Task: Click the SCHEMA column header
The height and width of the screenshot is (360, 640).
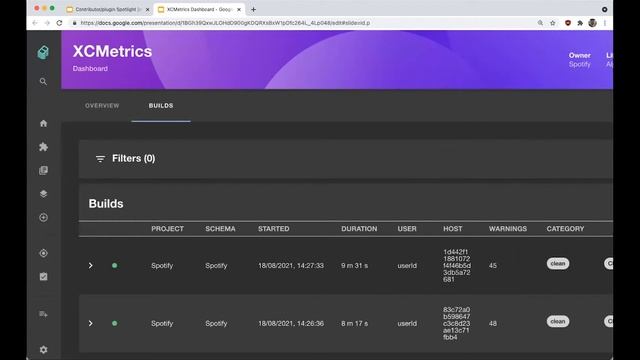Action: click(220, 229)
